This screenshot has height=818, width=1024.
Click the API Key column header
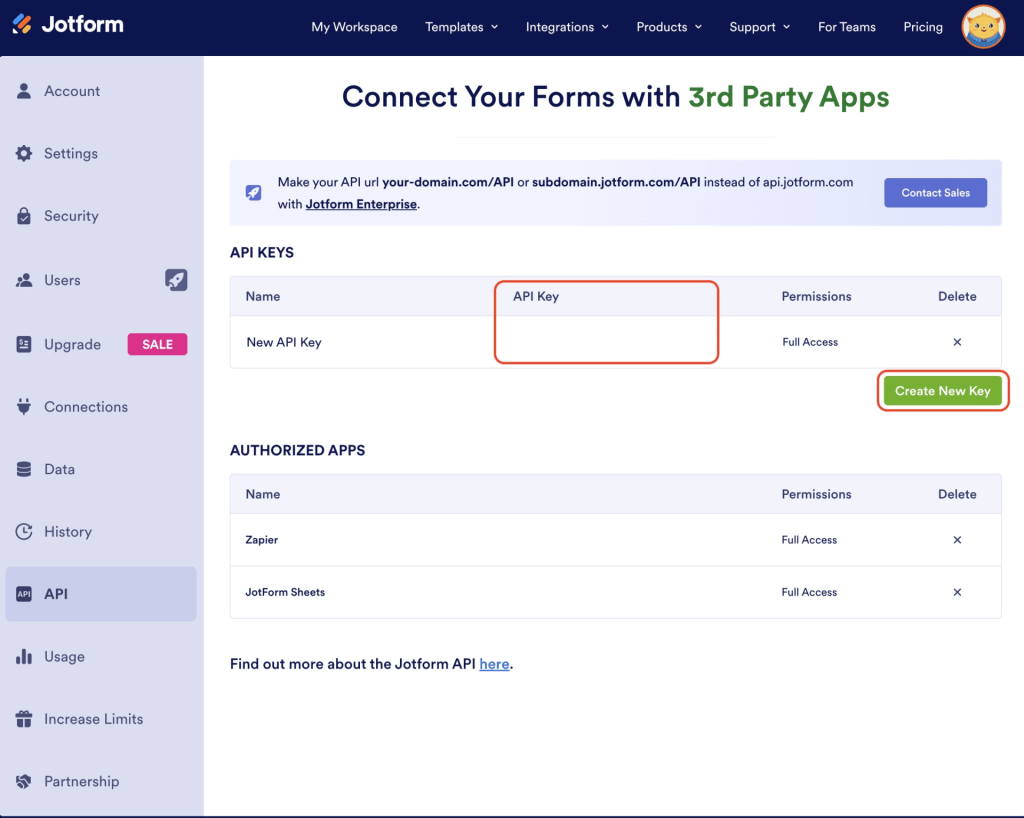point(536,296)
